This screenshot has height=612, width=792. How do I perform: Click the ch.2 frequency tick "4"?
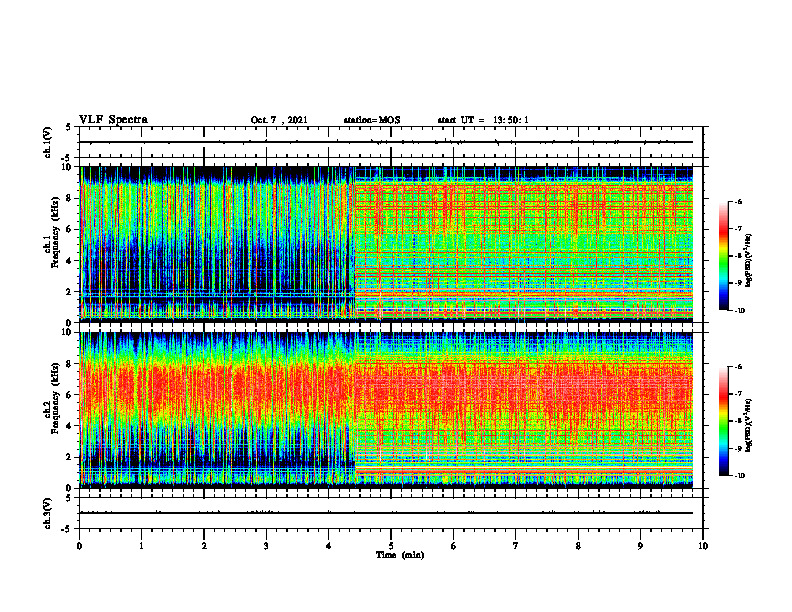[x=70, y=426]
